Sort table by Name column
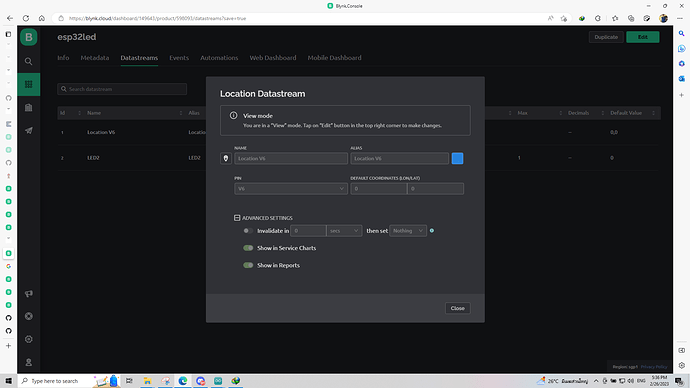Screen dimensions: 690x388 pyautogui.click(x=181, y=113)
